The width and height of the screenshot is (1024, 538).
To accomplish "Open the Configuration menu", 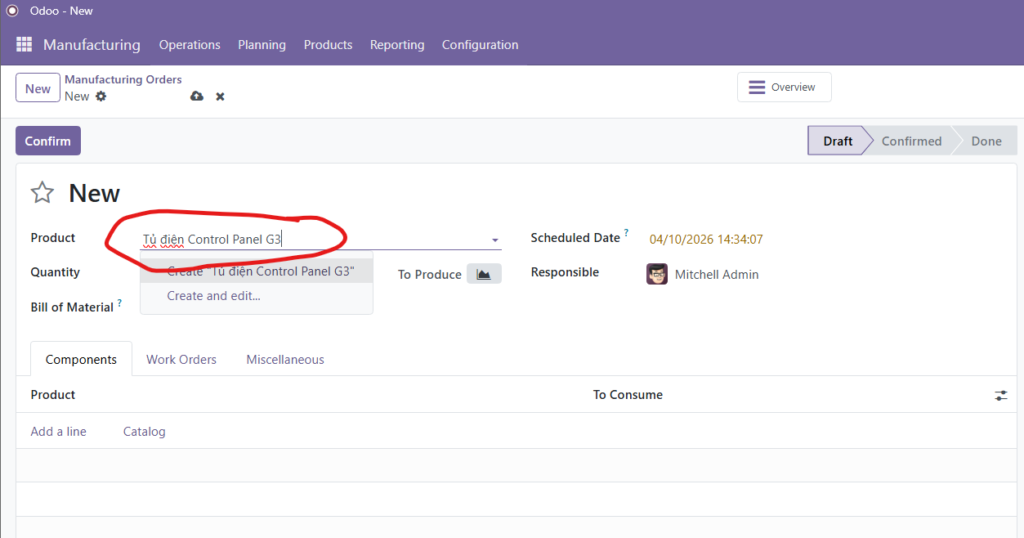I will [x=480, y=45].
